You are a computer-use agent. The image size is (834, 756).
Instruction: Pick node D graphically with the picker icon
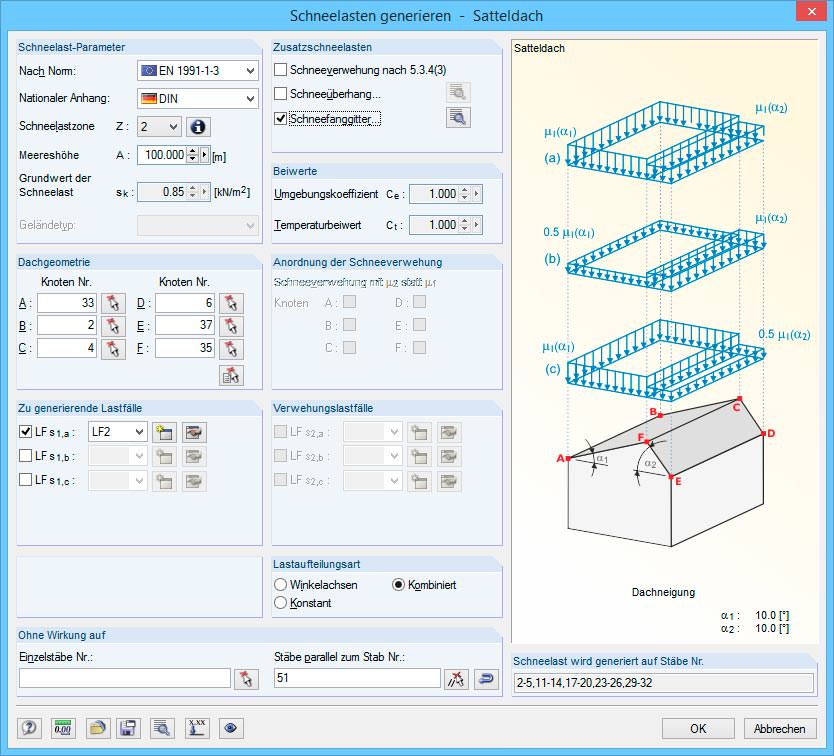pos(231,303)
